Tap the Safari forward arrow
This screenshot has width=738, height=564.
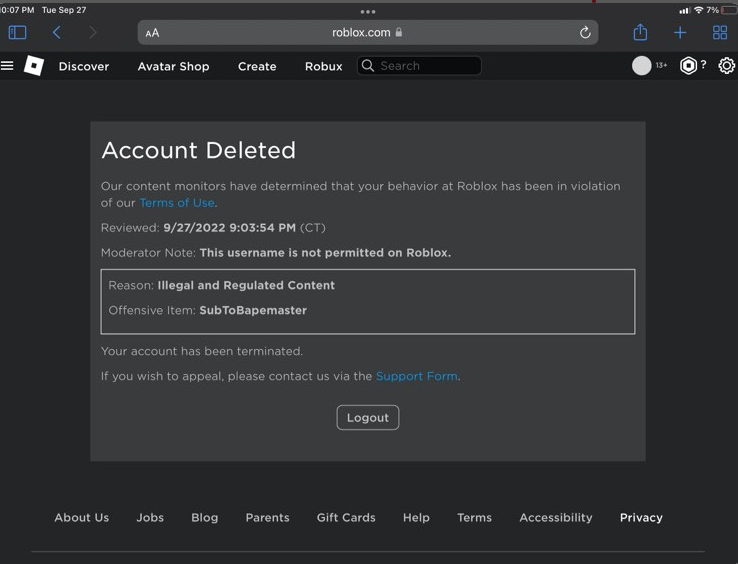point(93,32)
